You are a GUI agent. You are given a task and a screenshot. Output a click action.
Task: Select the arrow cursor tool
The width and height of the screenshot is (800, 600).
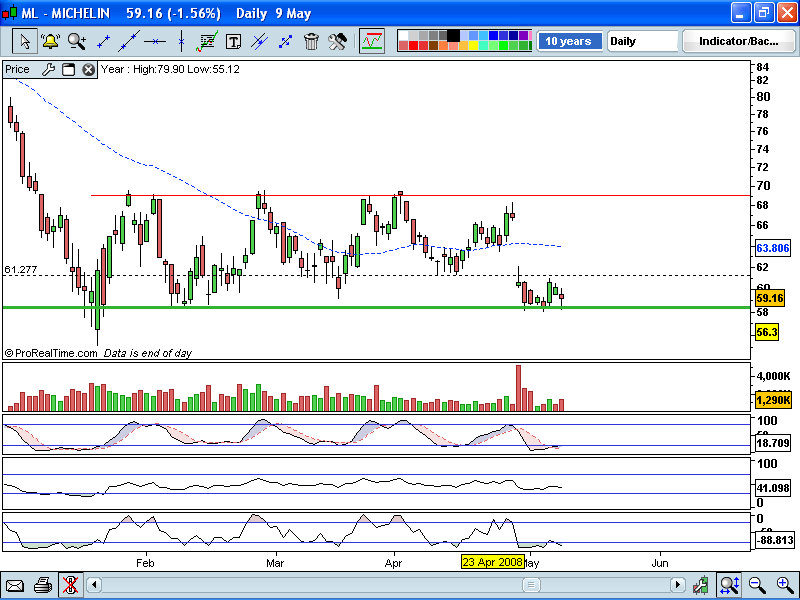pyautogui.click(x=24, y=41)
